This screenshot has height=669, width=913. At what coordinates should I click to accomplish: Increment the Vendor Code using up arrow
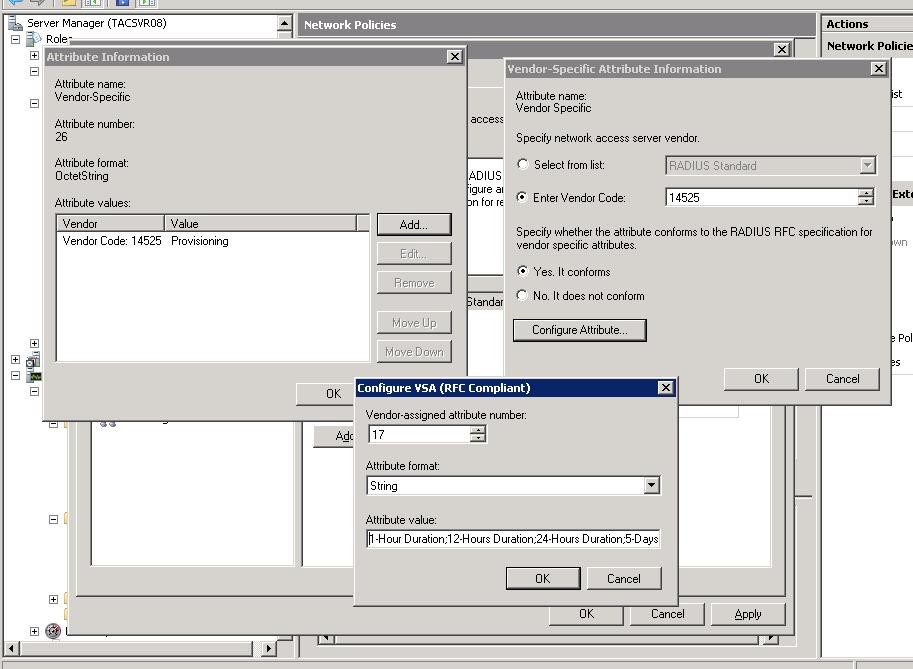point(868,193)
